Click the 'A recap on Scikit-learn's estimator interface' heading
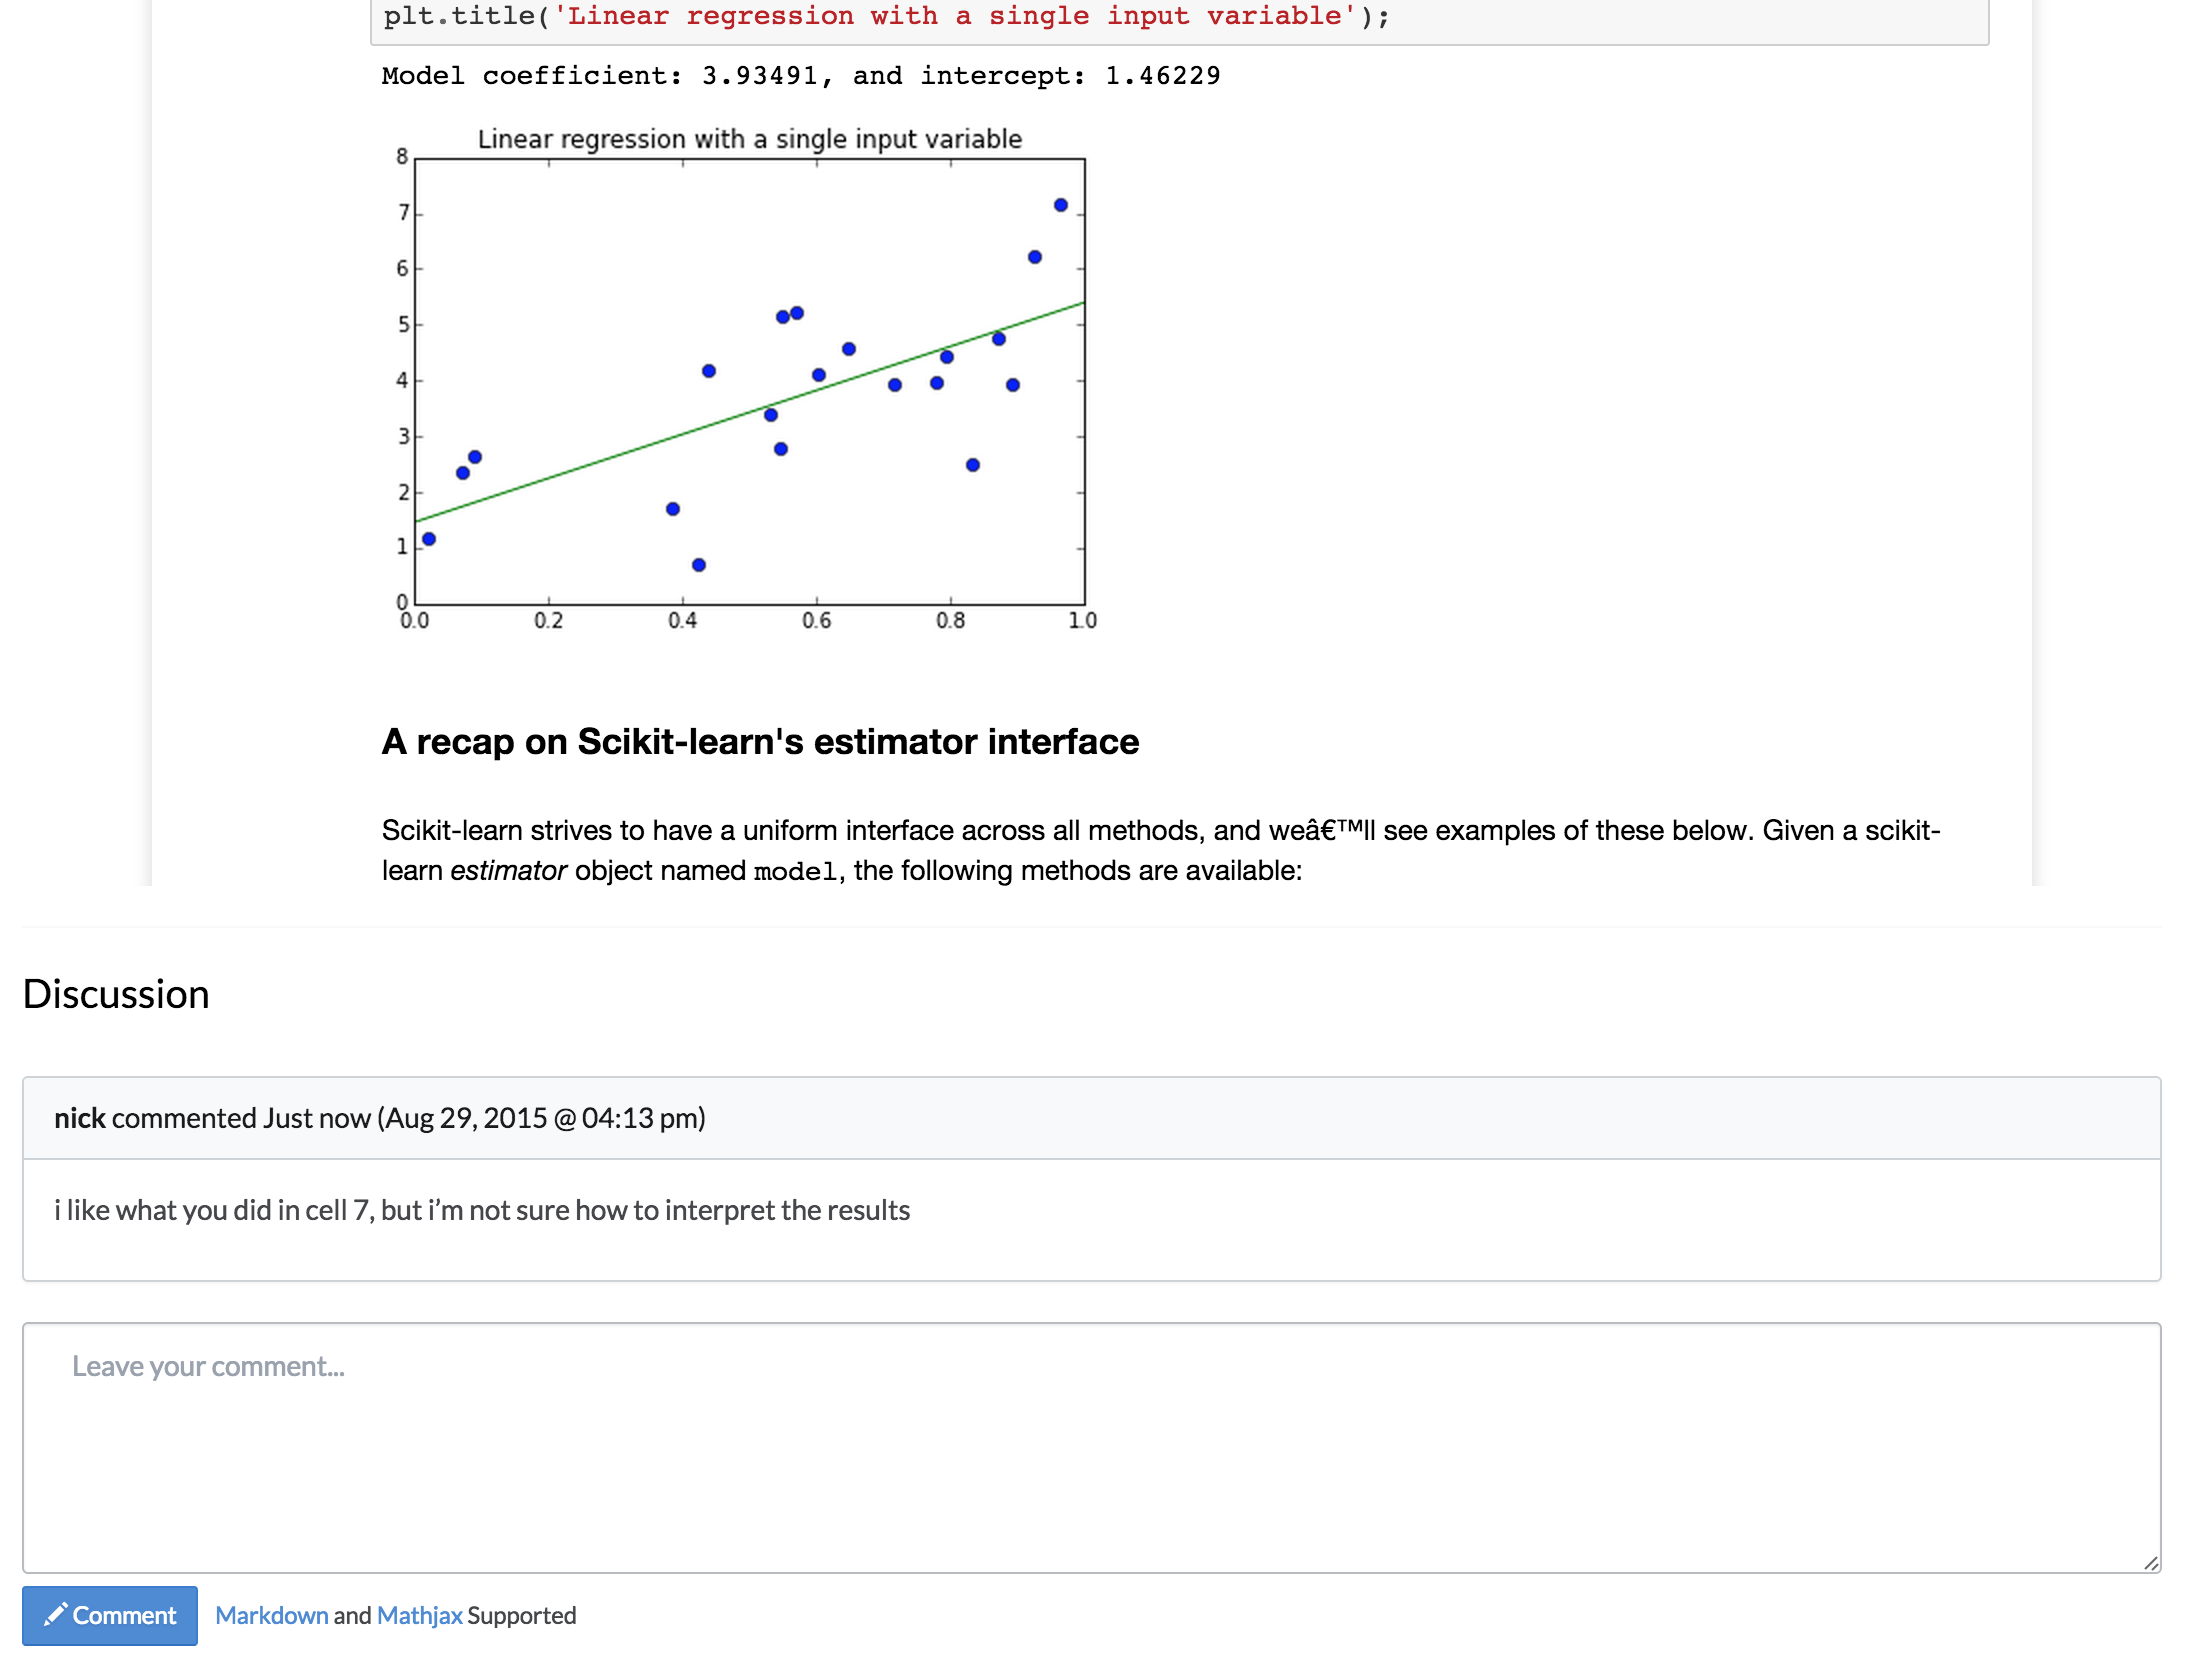Screen dimensions: 2190x1660 click(760, 742)
